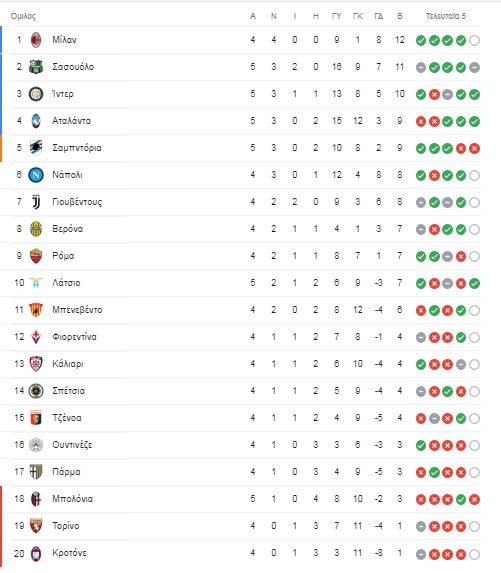The width and height of the screenshot is (501, 573).
Task: Click the Sassuolo club crest
Action: coord(36,67)
